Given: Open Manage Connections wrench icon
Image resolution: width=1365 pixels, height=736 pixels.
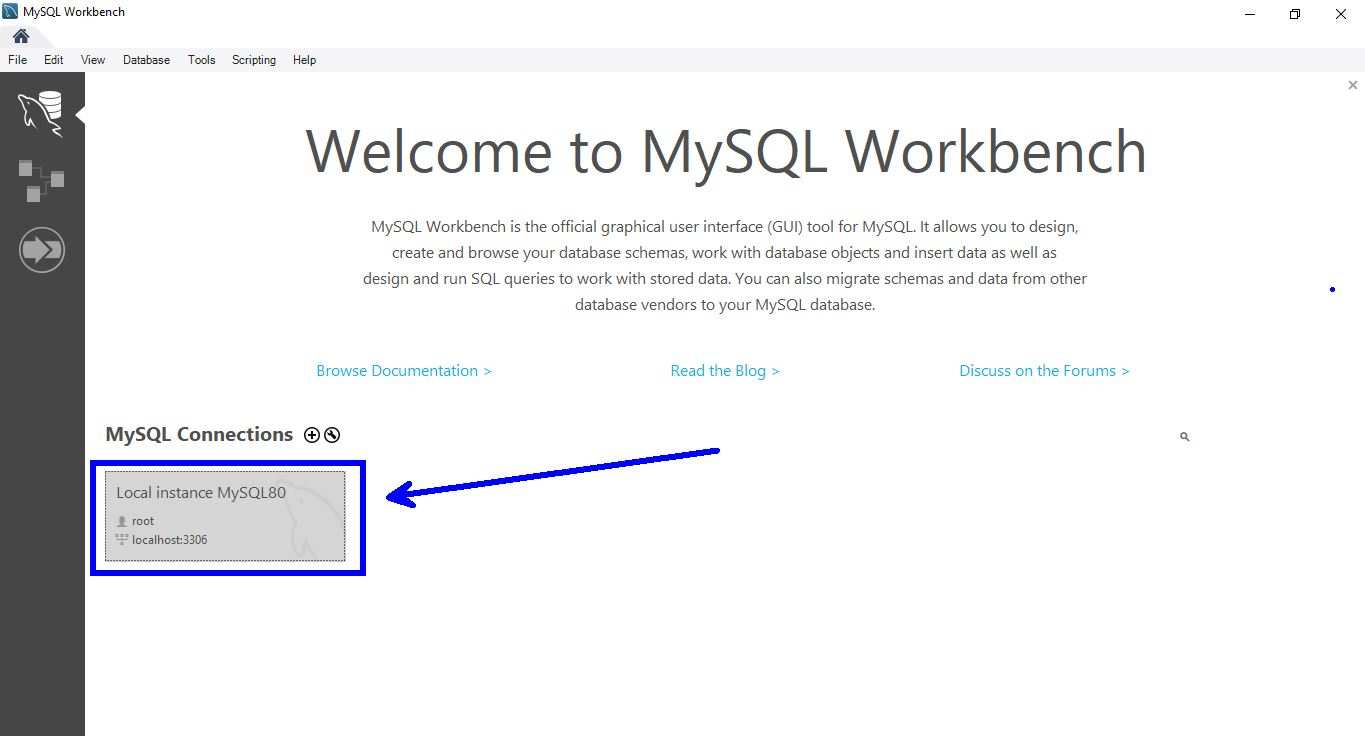Looking at the screenshot, I should (x=332, y=435).
